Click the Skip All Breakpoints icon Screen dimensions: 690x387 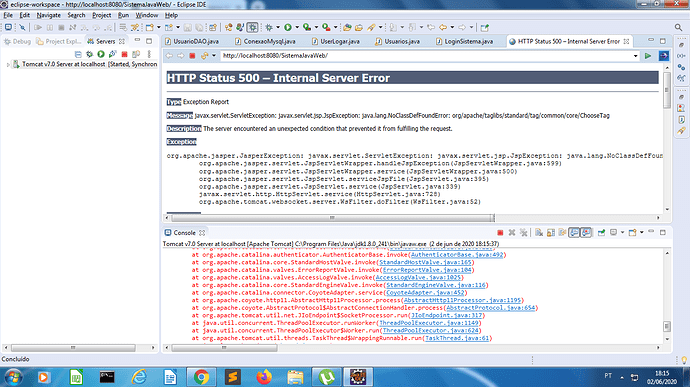pyautogui.click(x=22, y=27)
